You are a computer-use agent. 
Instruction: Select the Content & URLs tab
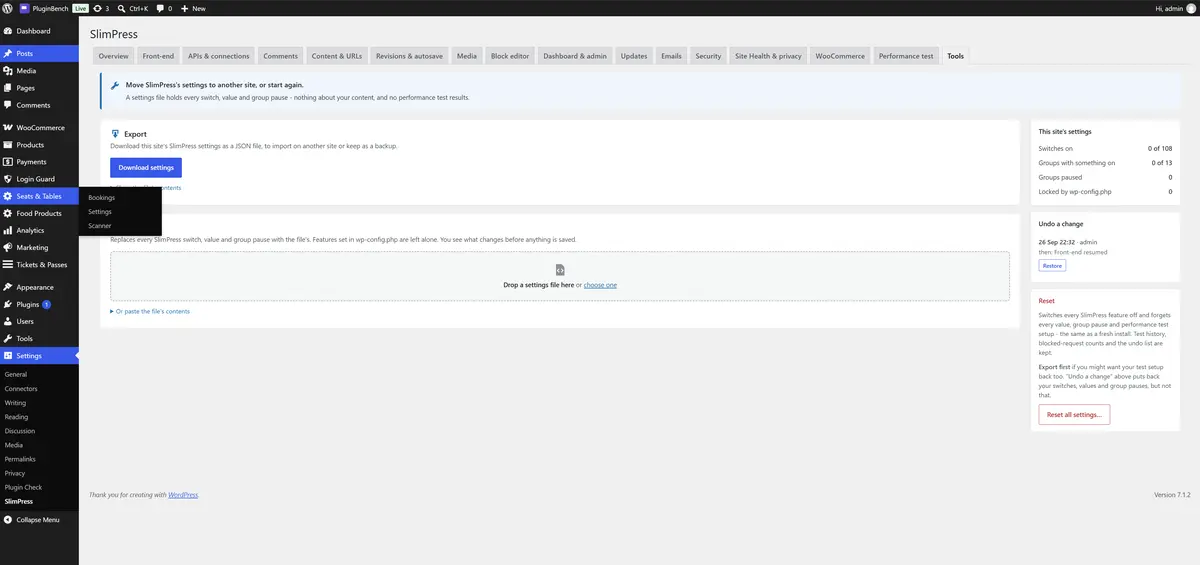tap(337, 56)
